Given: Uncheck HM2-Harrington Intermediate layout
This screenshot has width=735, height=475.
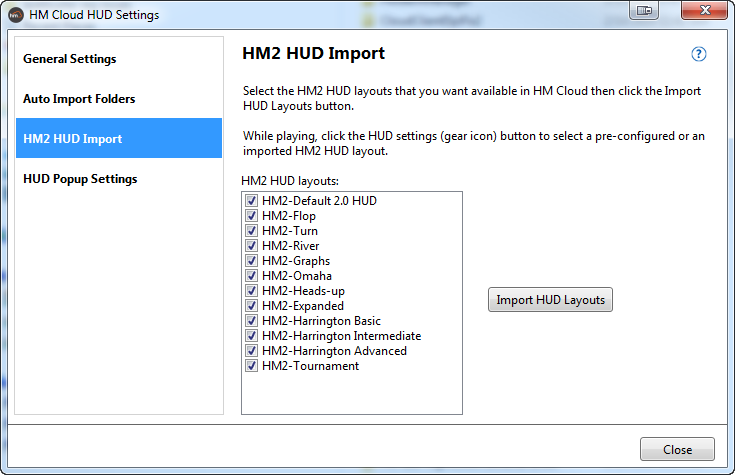Looking at the screenshot, I should [x=251, y=336].
